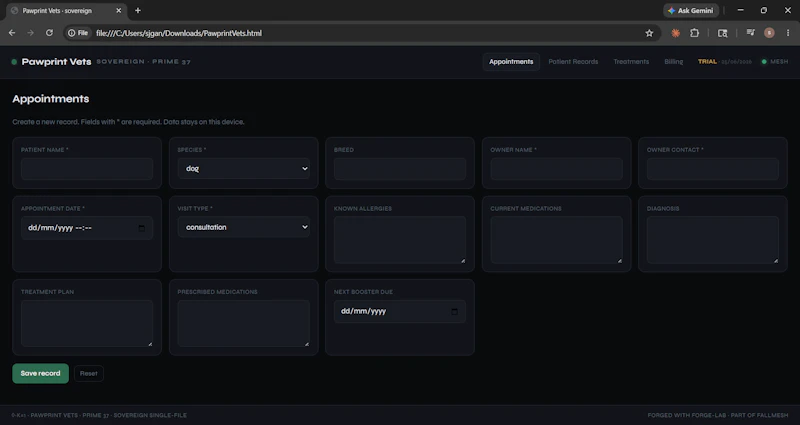Click into the Treatment Plan text area
Screen dimensions: 800x425
pyautogui.click(x=87, y=323)
